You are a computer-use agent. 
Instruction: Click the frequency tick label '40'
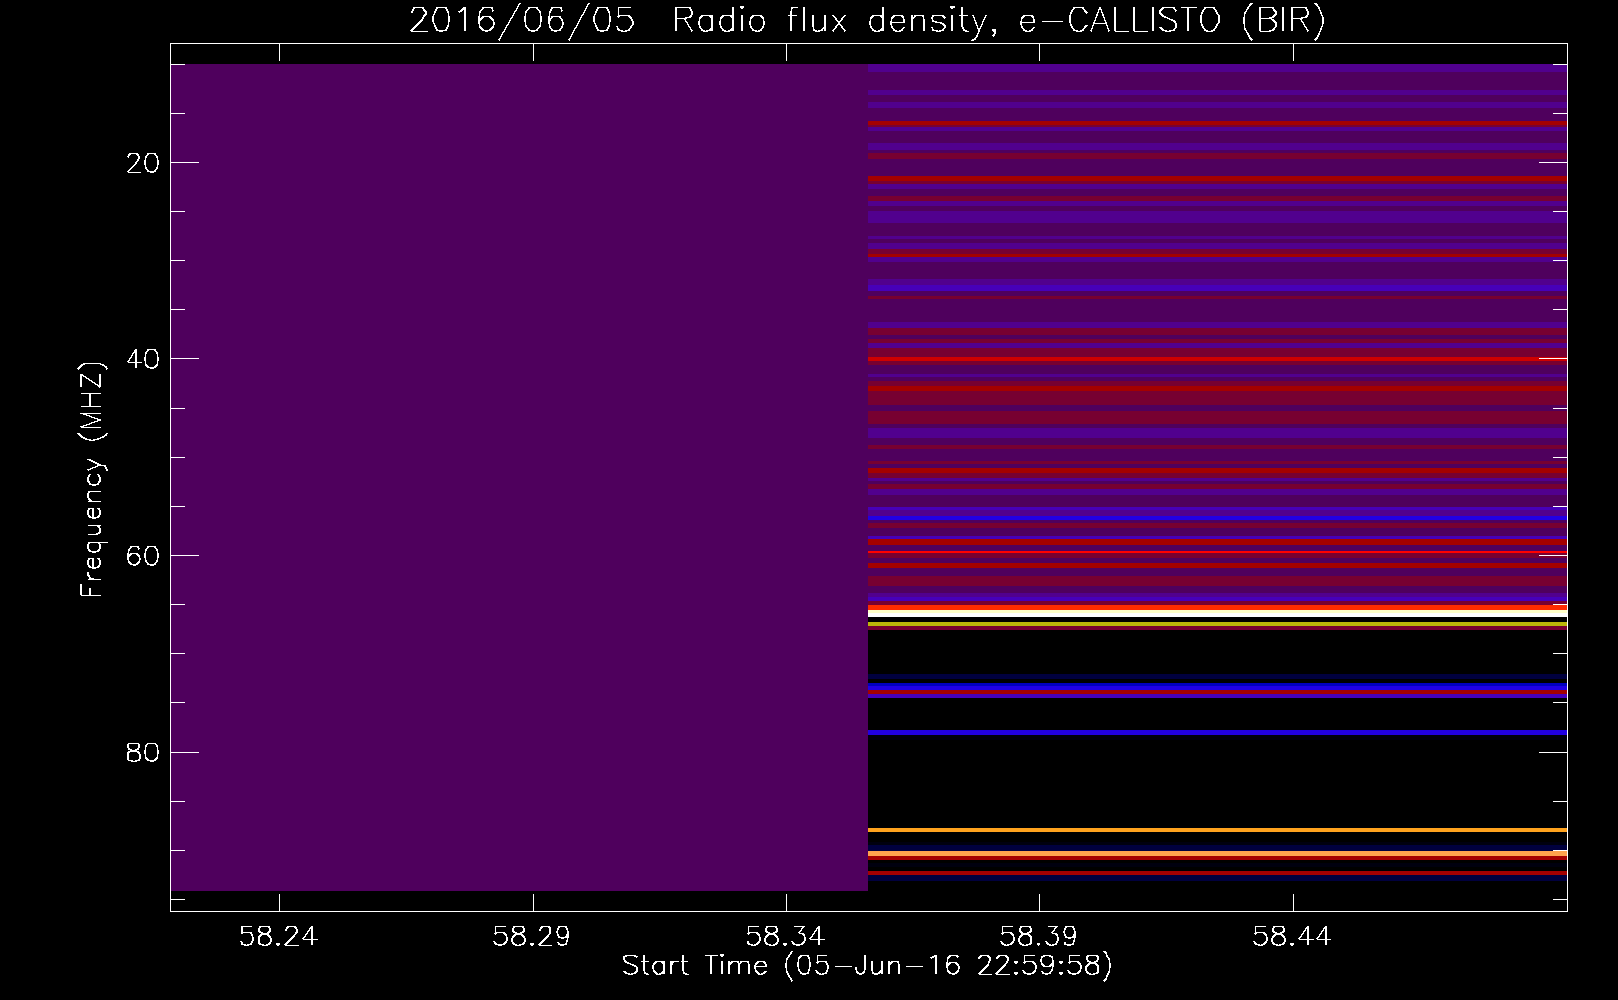(x=144, y=358)
